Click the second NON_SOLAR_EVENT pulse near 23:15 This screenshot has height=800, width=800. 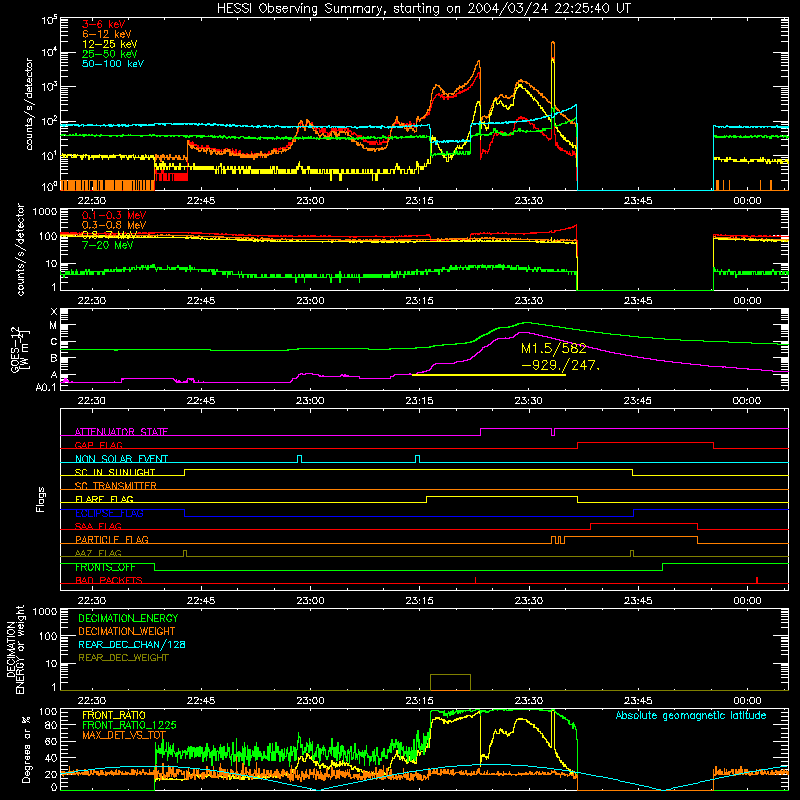417,459
